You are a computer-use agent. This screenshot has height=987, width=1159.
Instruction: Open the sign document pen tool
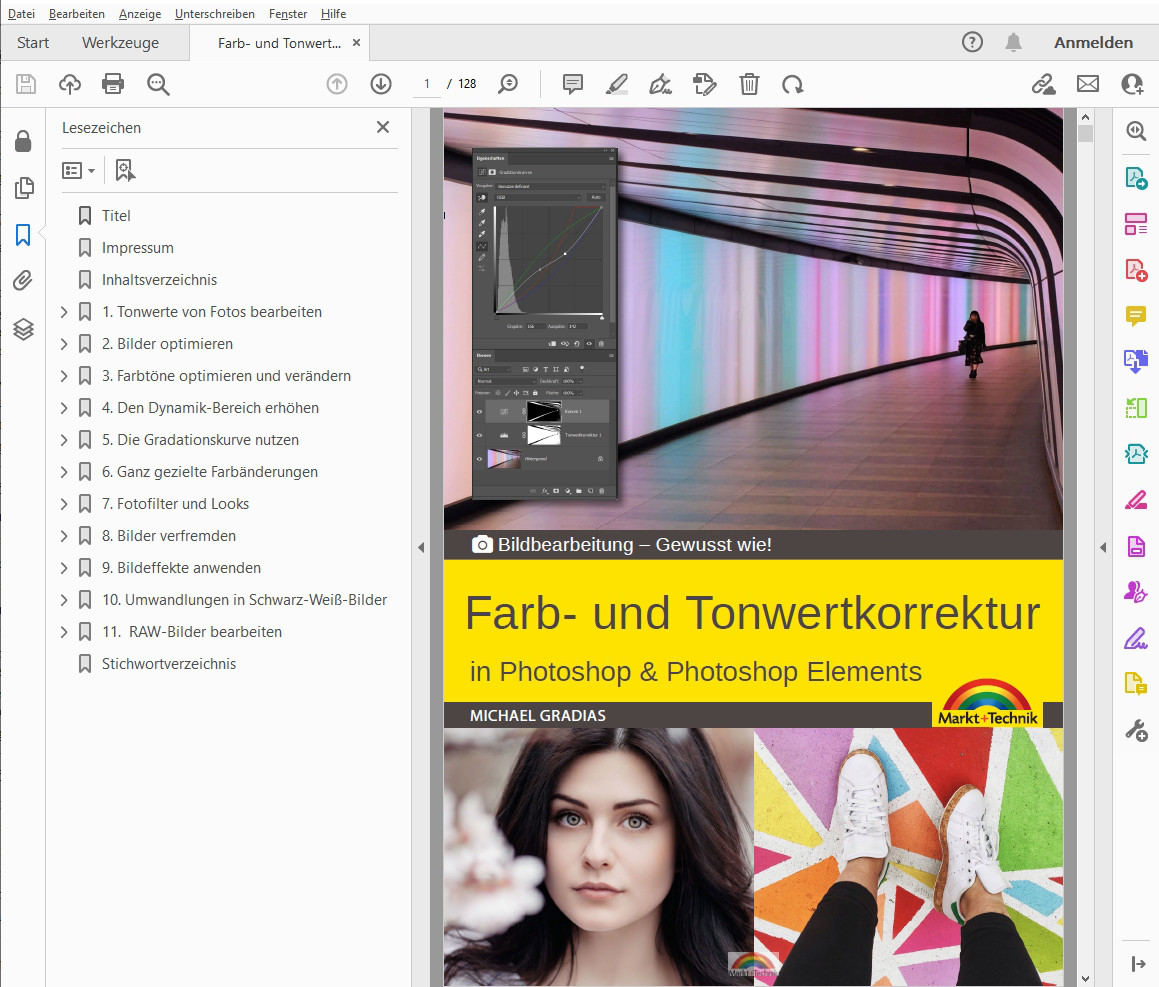(660, 84)
